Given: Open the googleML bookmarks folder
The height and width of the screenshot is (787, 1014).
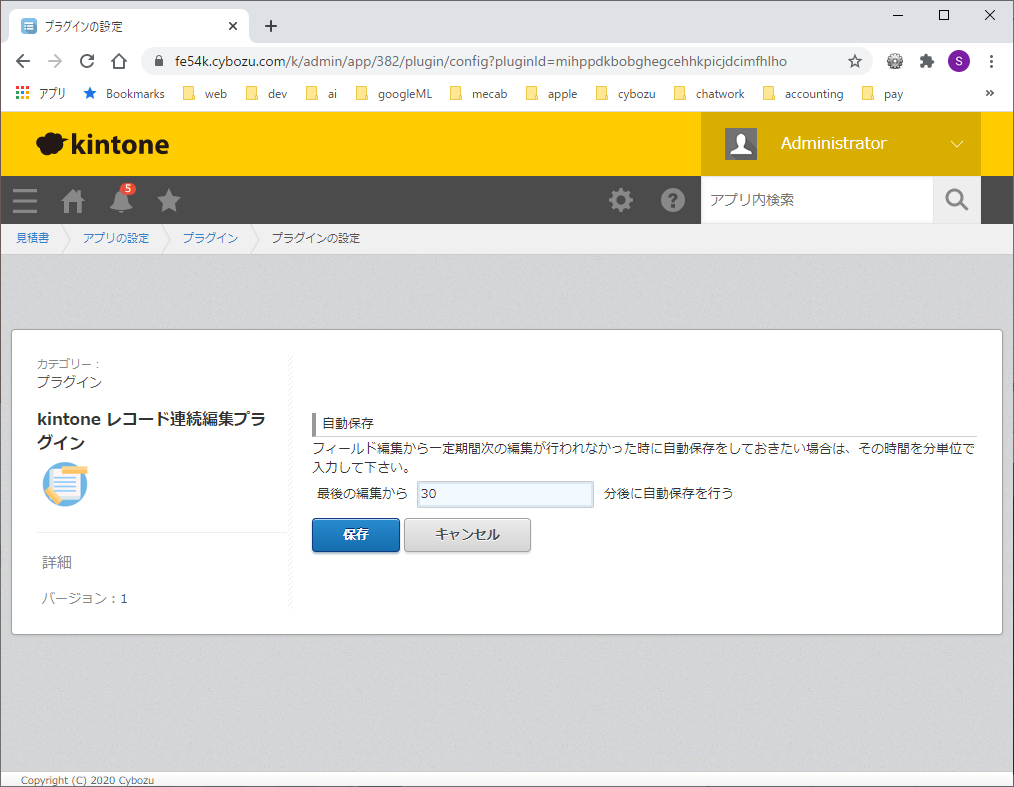Looking at the screenshot, I should (x=393, y=94).
